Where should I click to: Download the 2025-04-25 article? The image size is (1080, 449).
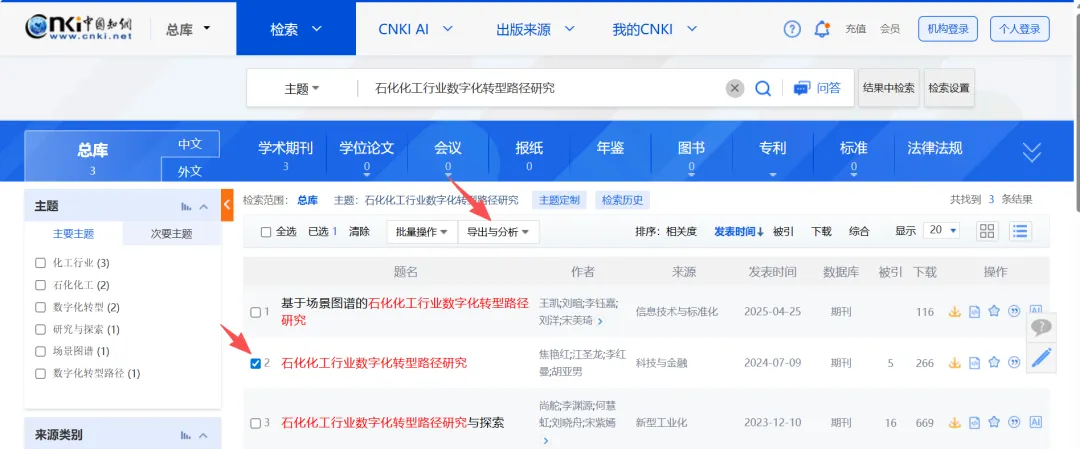pos(955,311)
